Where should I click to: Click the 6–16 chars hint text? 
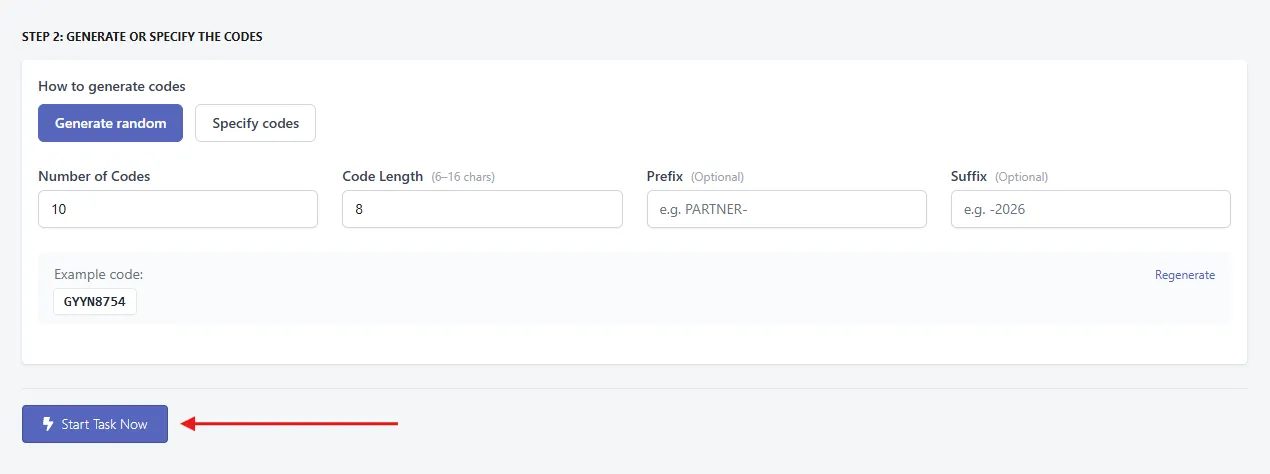coord(463,177)
